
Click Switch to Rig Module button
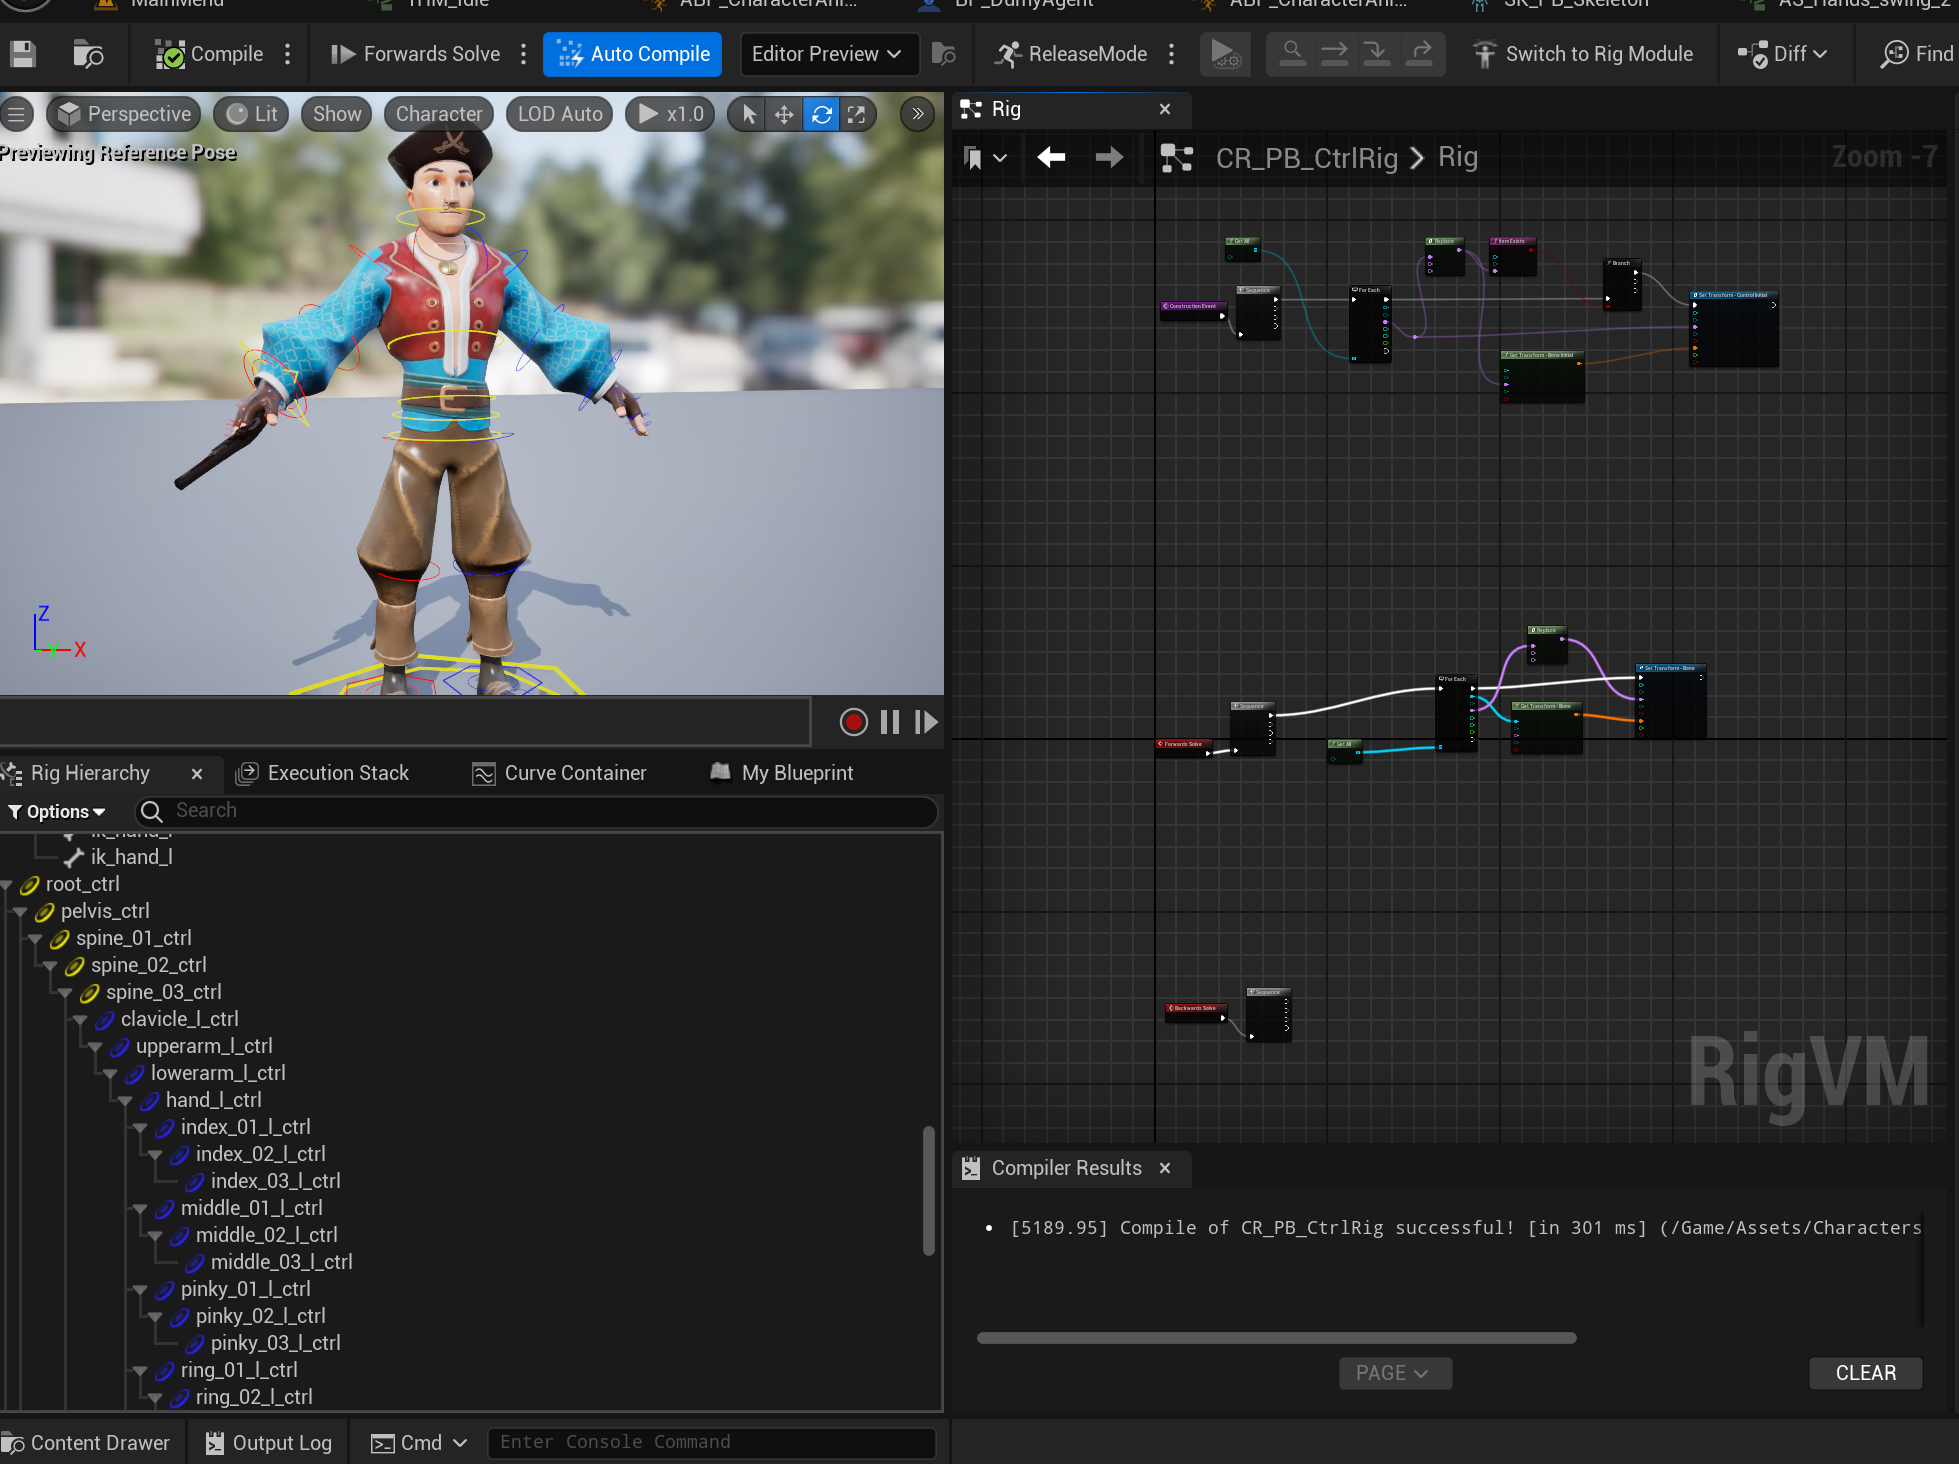coord(1583,54)
